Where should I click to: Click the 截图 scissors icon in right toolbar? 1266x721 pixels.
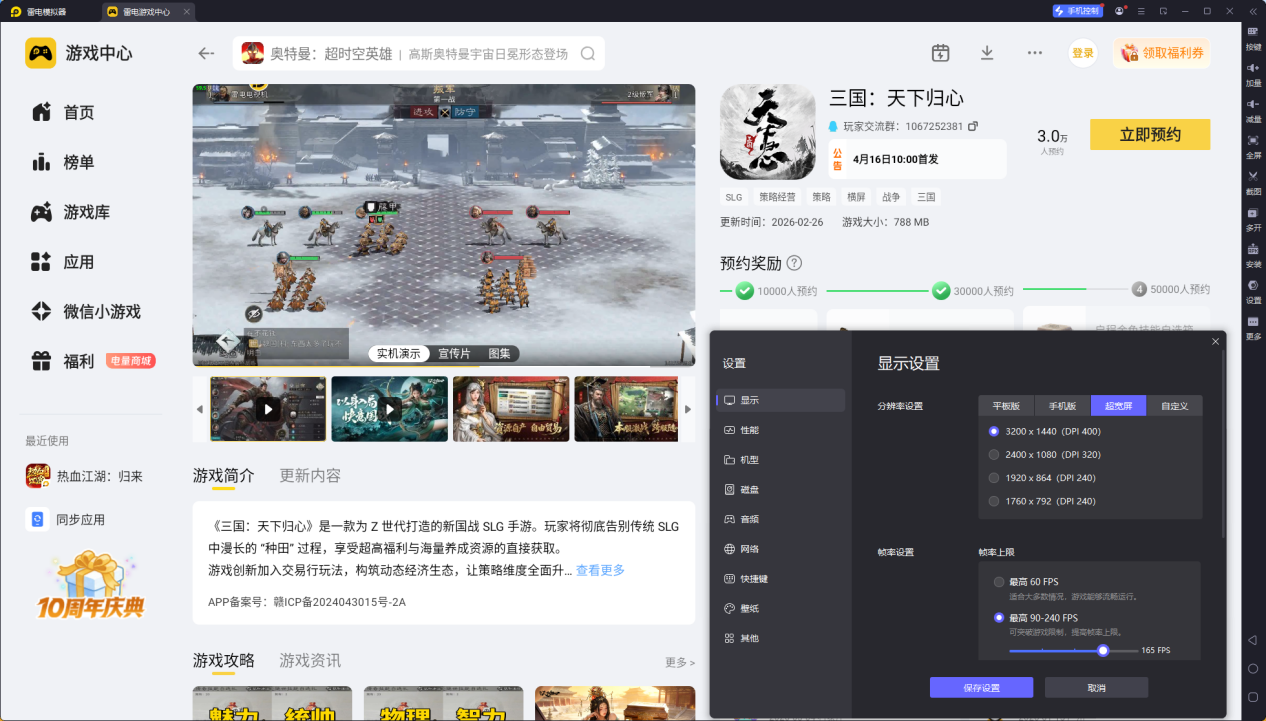(1253, 177)
